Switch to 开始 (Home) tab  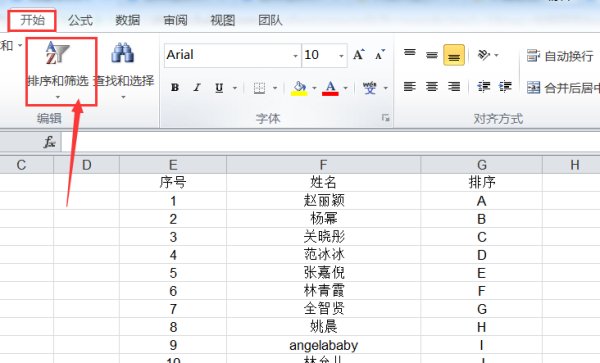click(33, 20)
